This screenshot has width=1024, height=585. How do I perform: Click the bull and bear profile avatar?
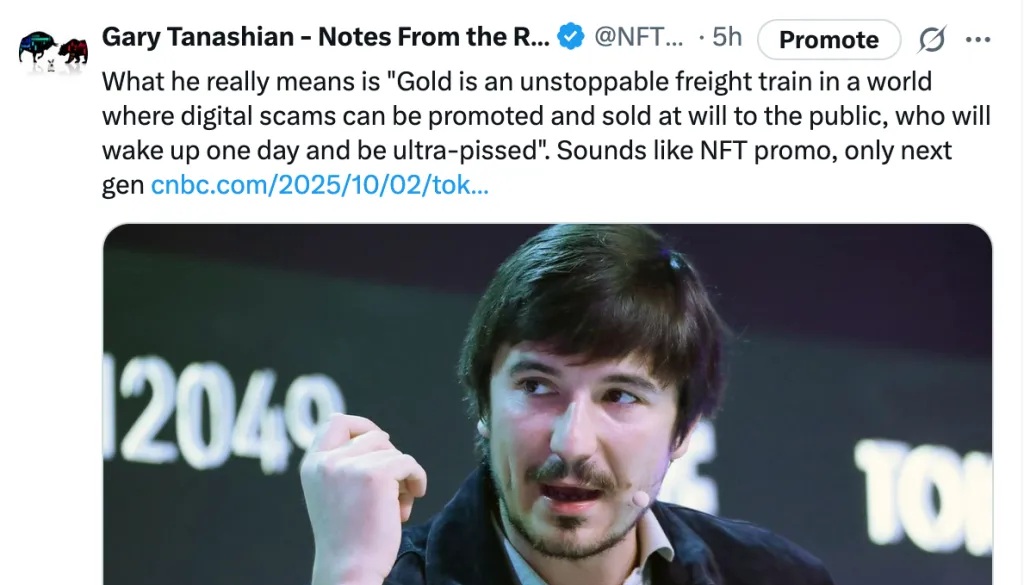53,48
